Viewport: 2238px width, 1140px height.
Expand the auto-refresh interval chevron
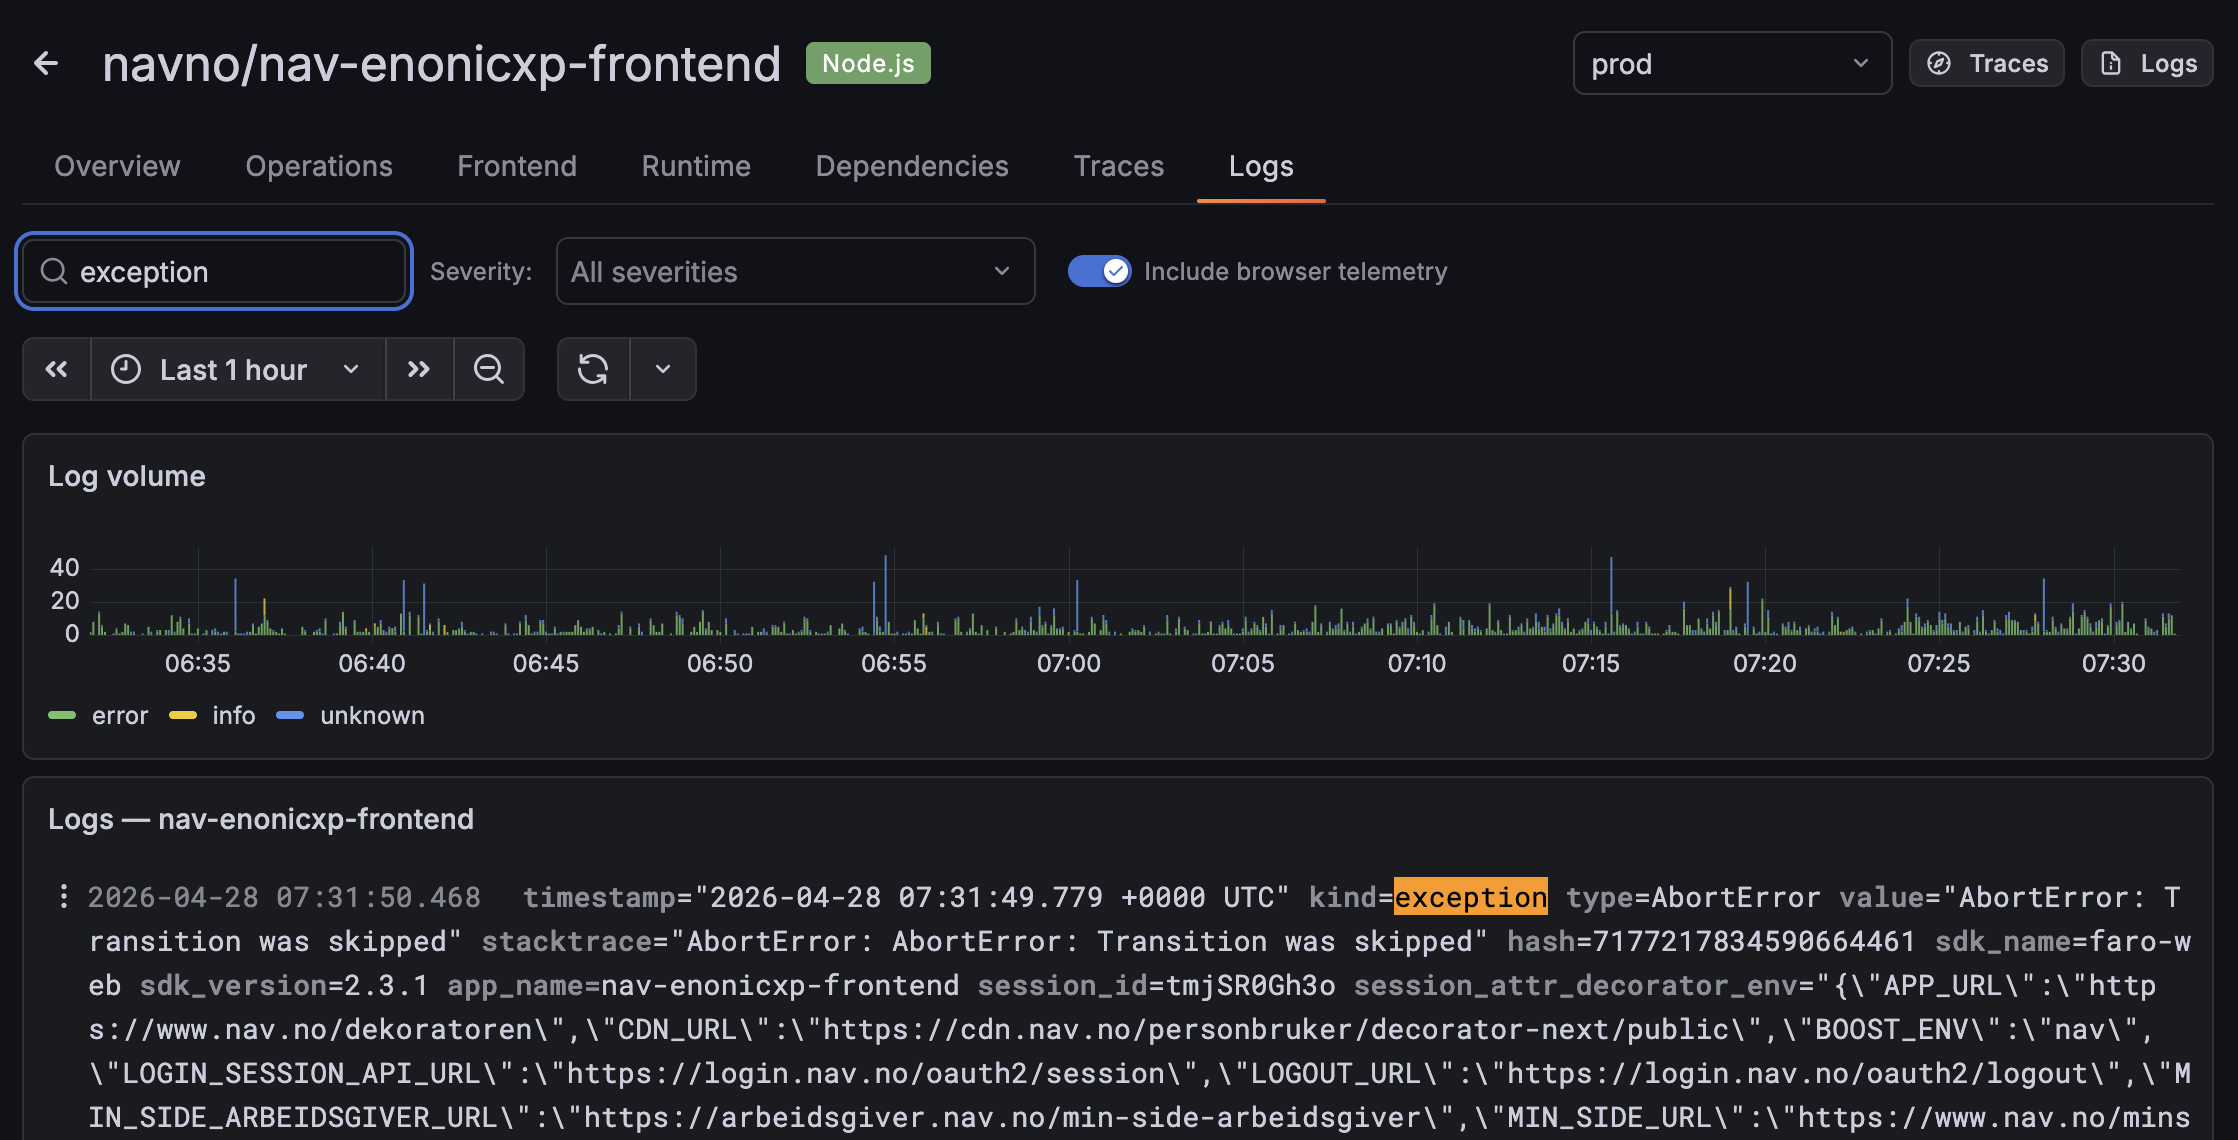coord(663,369)
